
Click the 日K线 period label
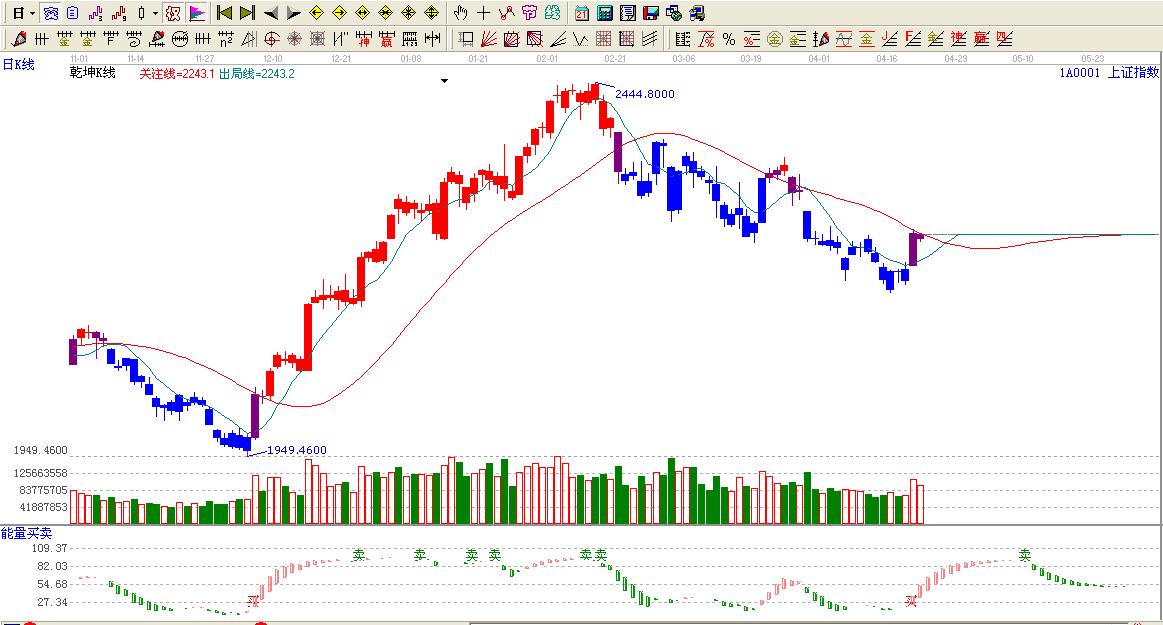[x=18, y=64]
